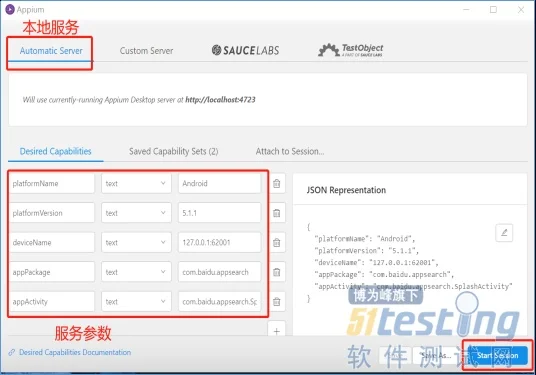Image resolution: width=536 pixels, height=375 pixels.
Task: Delete the platformName capability row
Action: pos(277,184)
